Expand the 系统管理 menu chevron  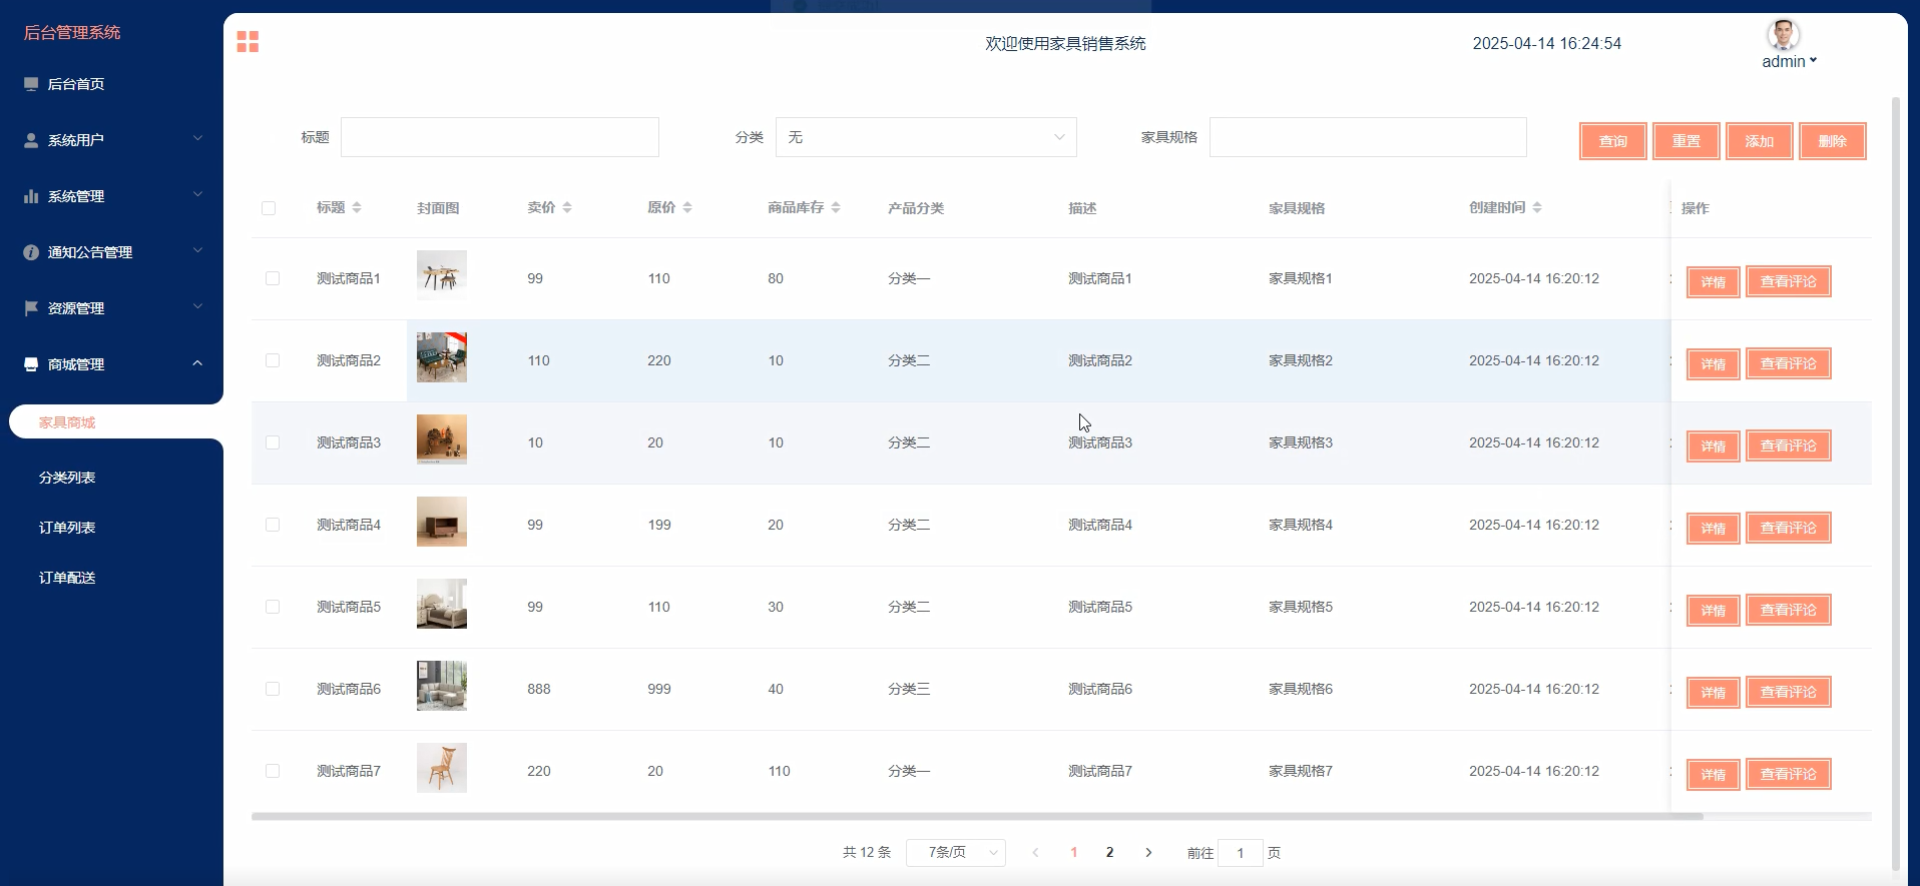click(x=198, y=194)
